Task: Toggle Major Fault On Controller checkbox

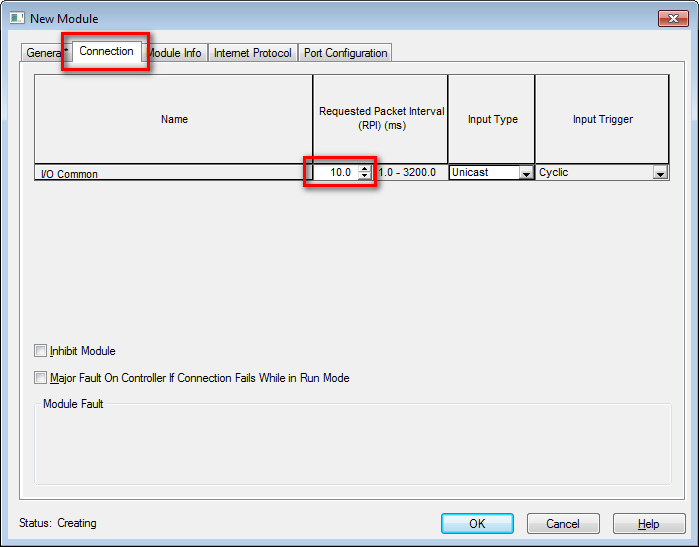Action: click(x=41, y=378)
